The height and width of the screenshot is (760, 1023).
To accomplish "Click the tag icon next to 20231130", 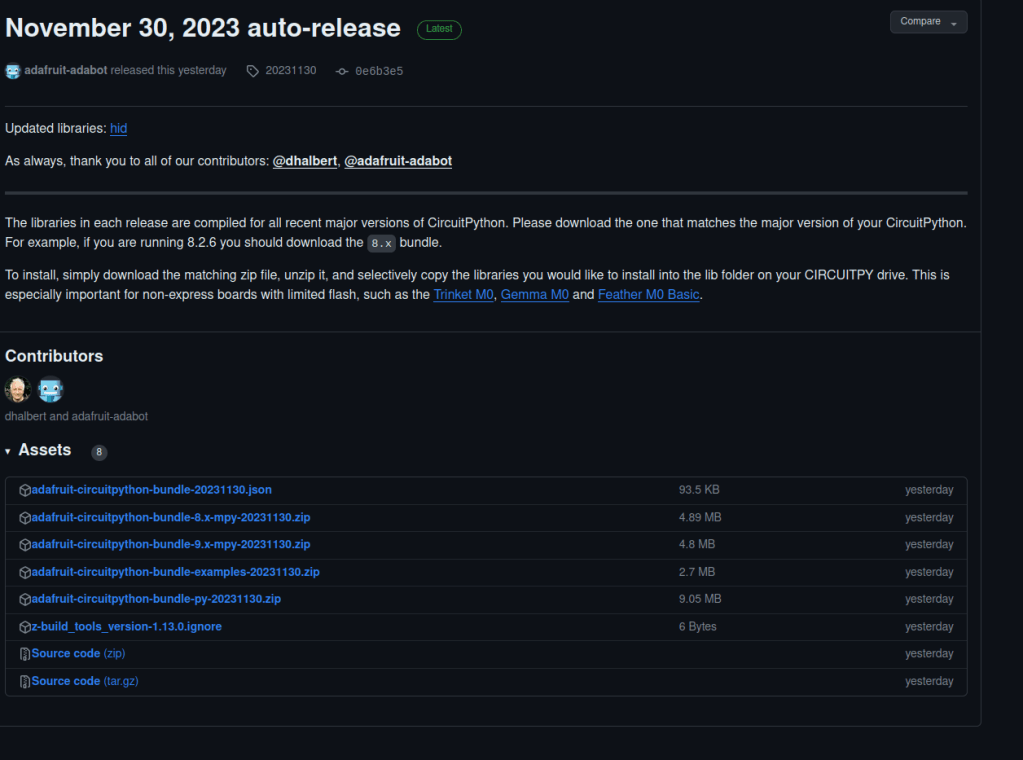I will coord(253,71).
